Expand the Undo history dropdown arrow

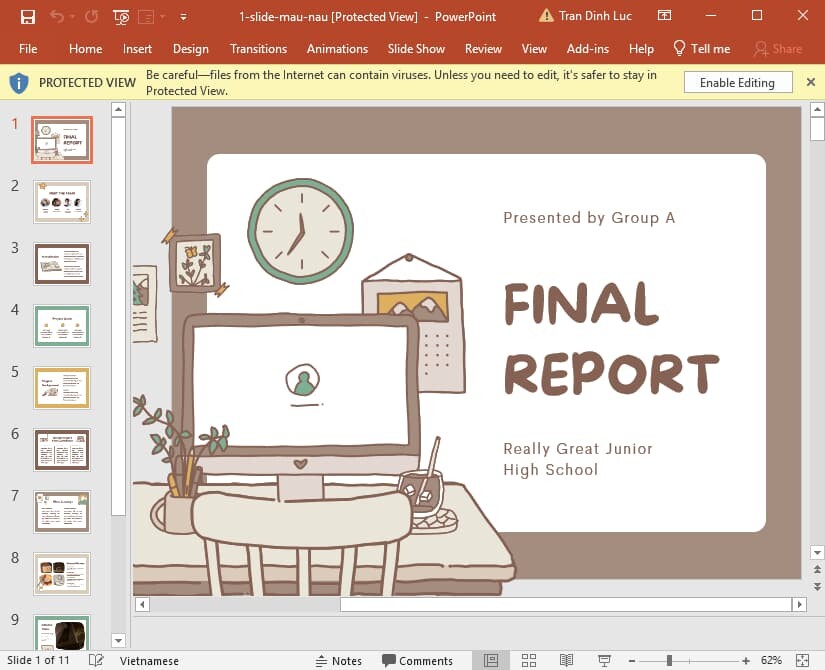(x=71, y=16)
